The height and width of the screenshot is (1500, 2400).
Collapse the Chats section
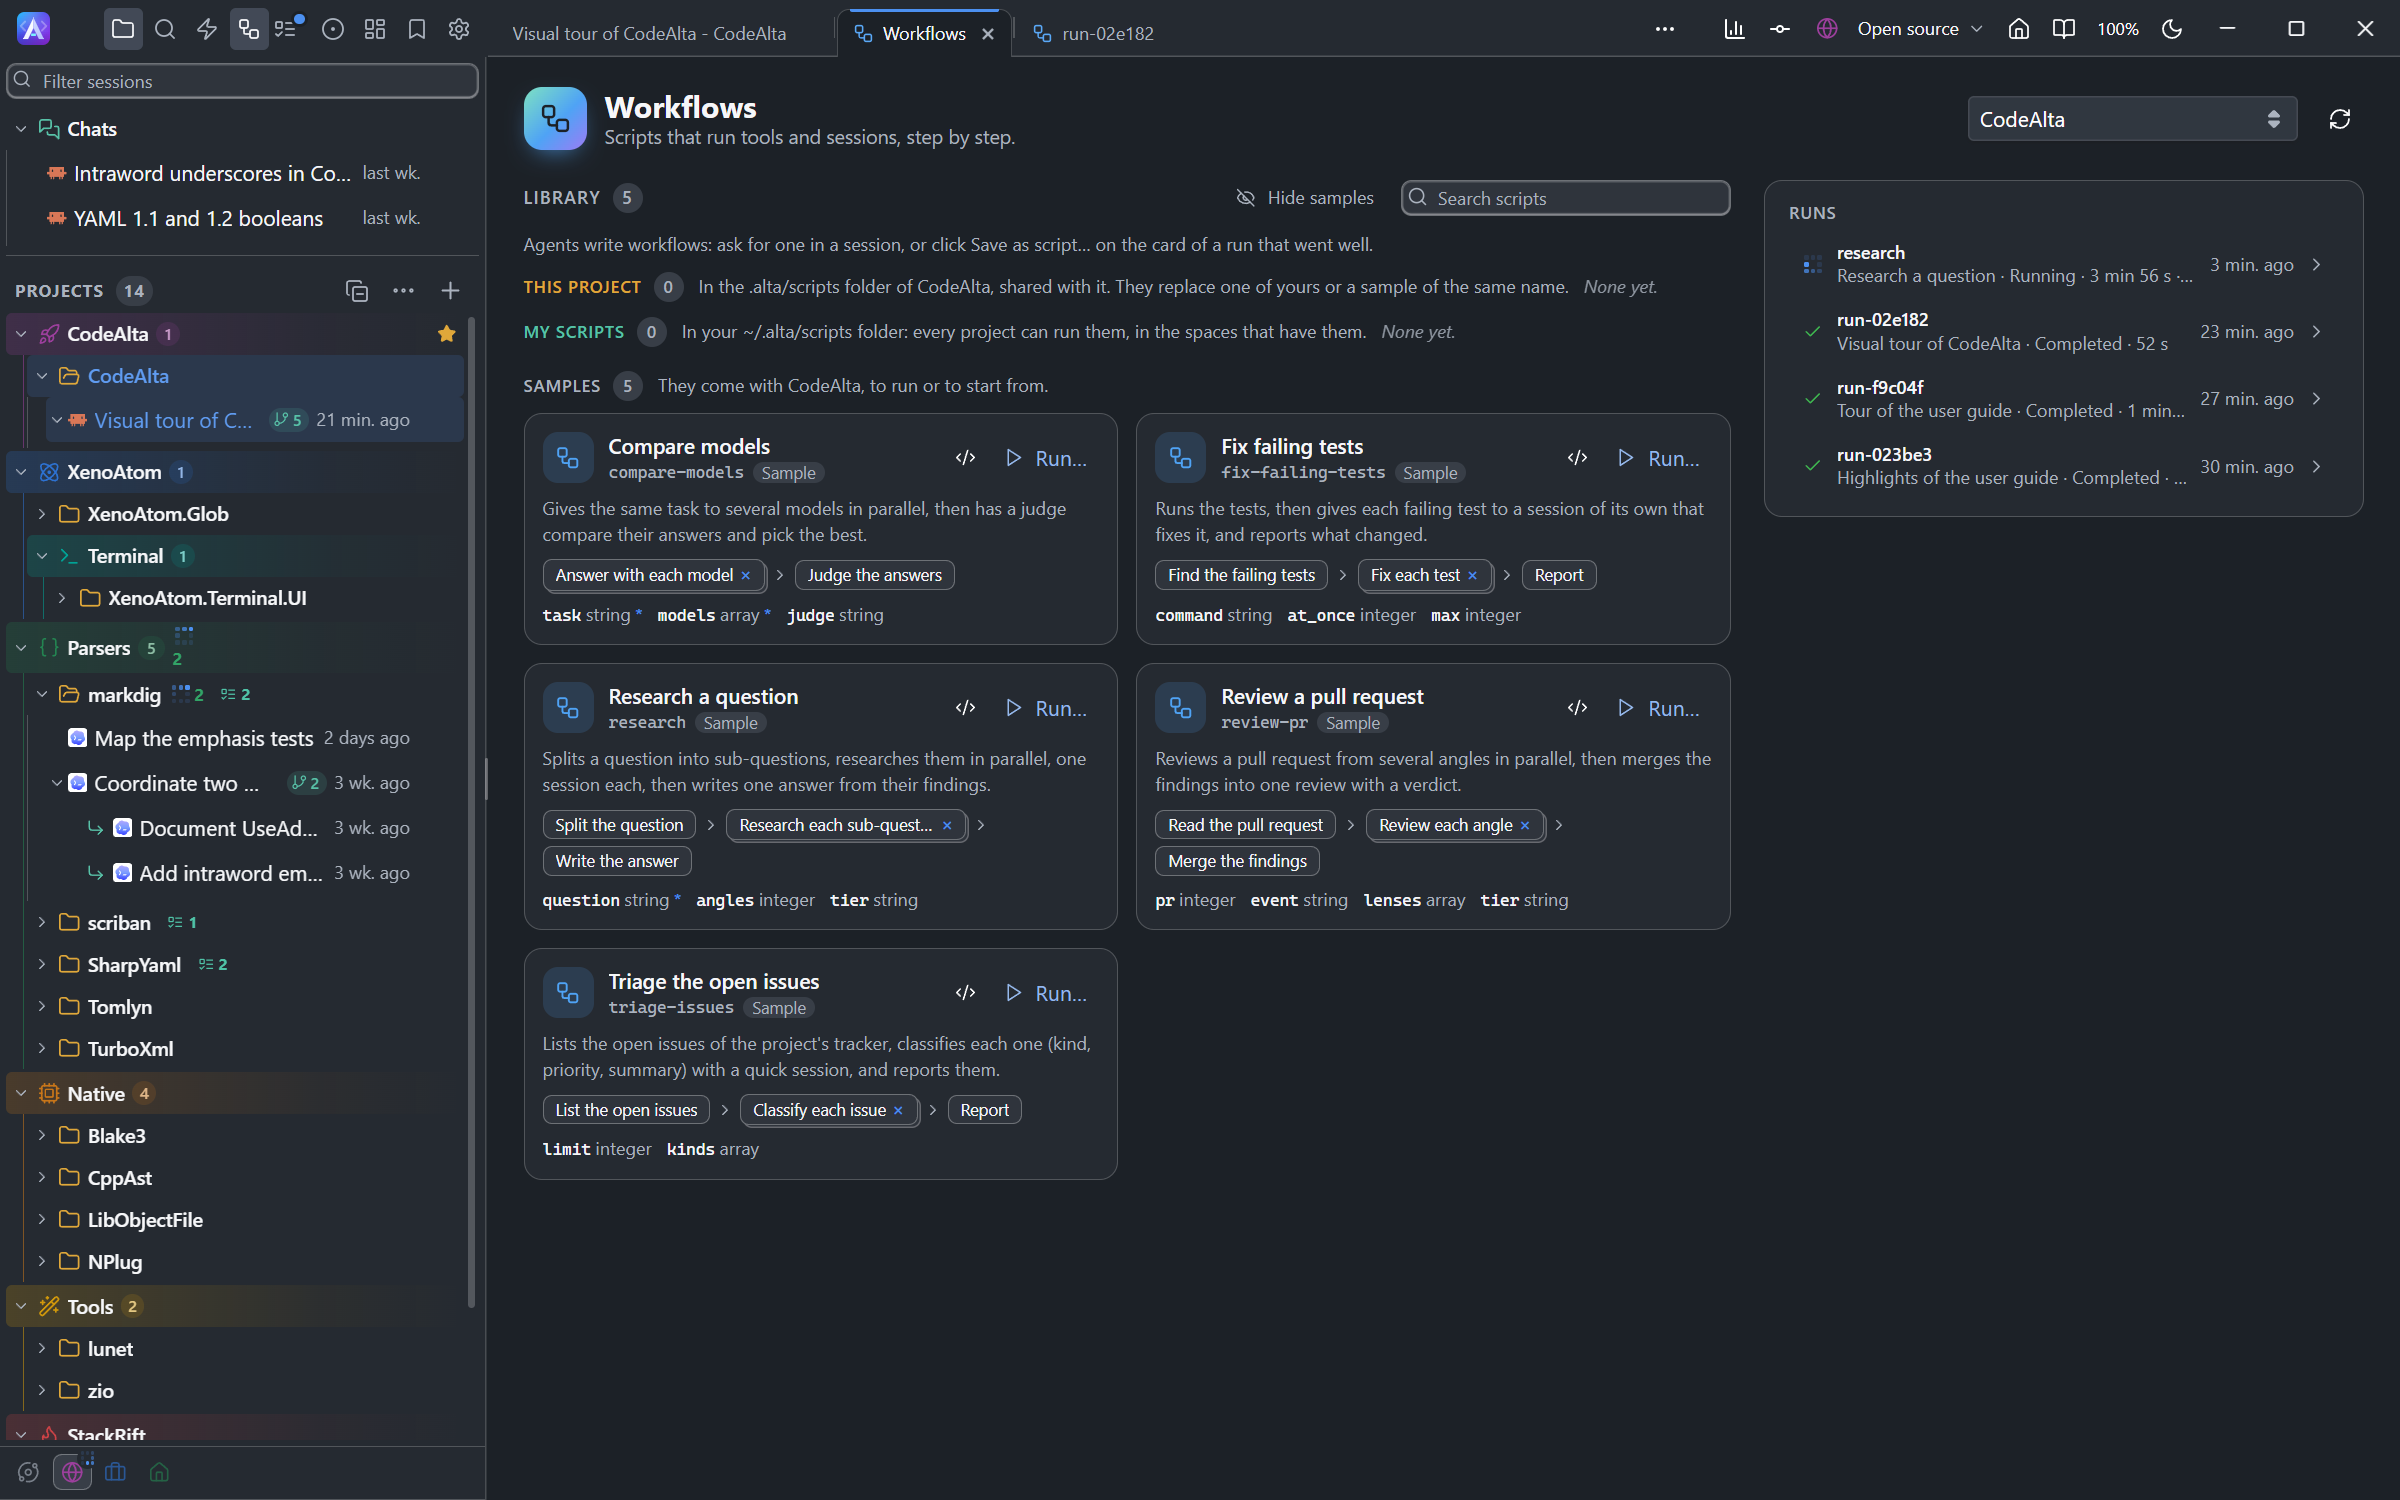click(x=21, y=129)
